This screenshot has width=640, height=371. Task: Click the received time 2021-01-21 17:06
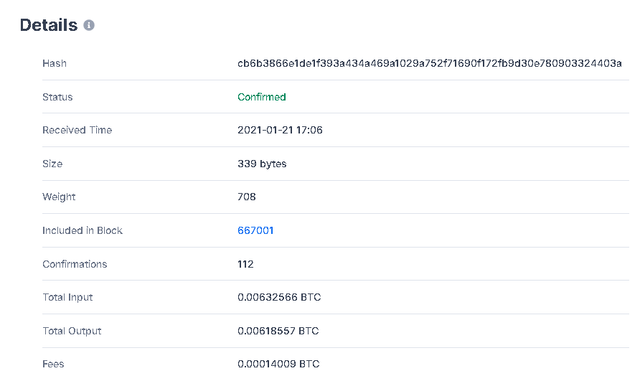pyautogui.click(x=280, y=130)
